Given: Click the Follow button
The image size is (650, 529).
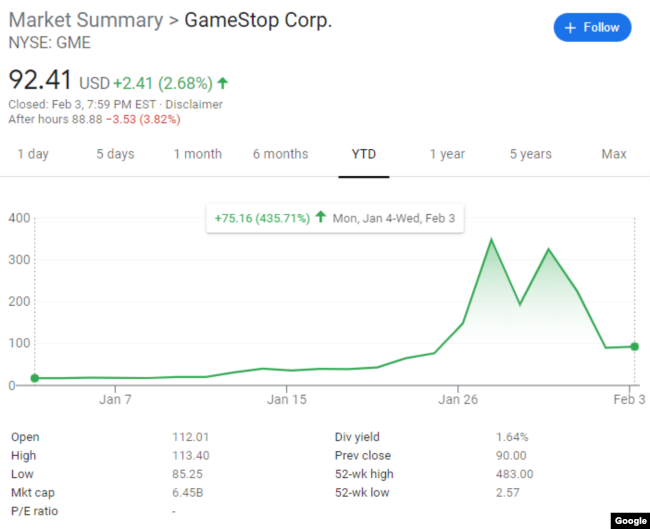Looking at the screenshot, I should point(592,28).
